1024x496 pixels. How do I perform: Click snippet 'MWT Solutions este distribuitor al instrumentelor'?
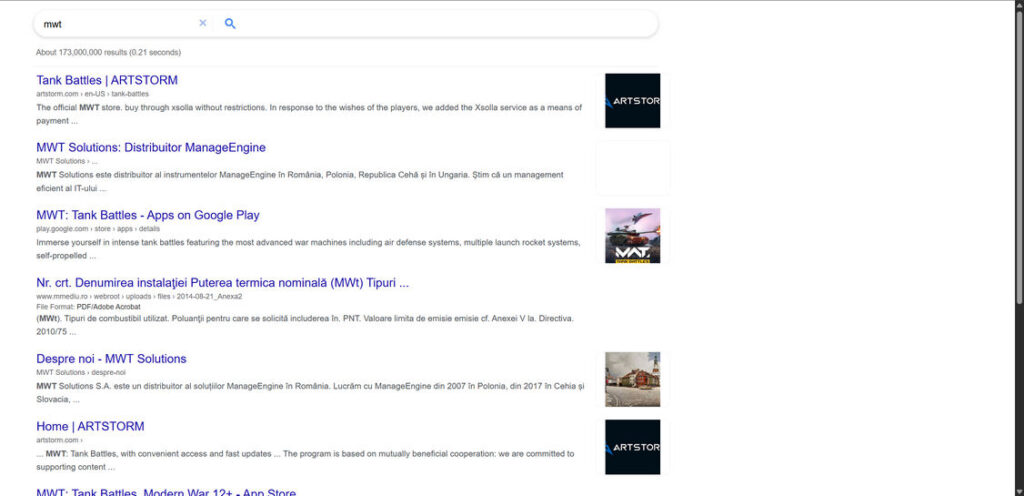click(300, 181)
